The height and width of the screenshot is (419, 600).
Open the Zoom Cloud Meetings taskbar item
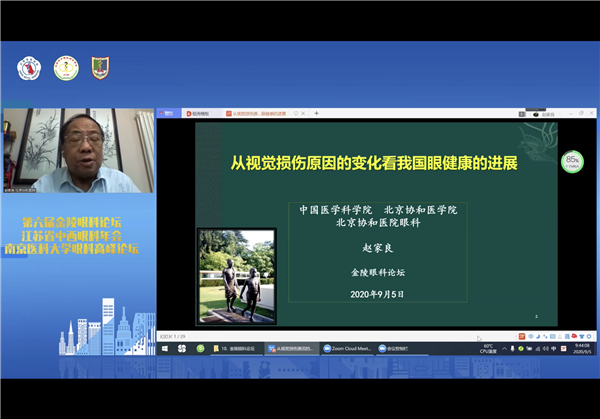[347, 349]
